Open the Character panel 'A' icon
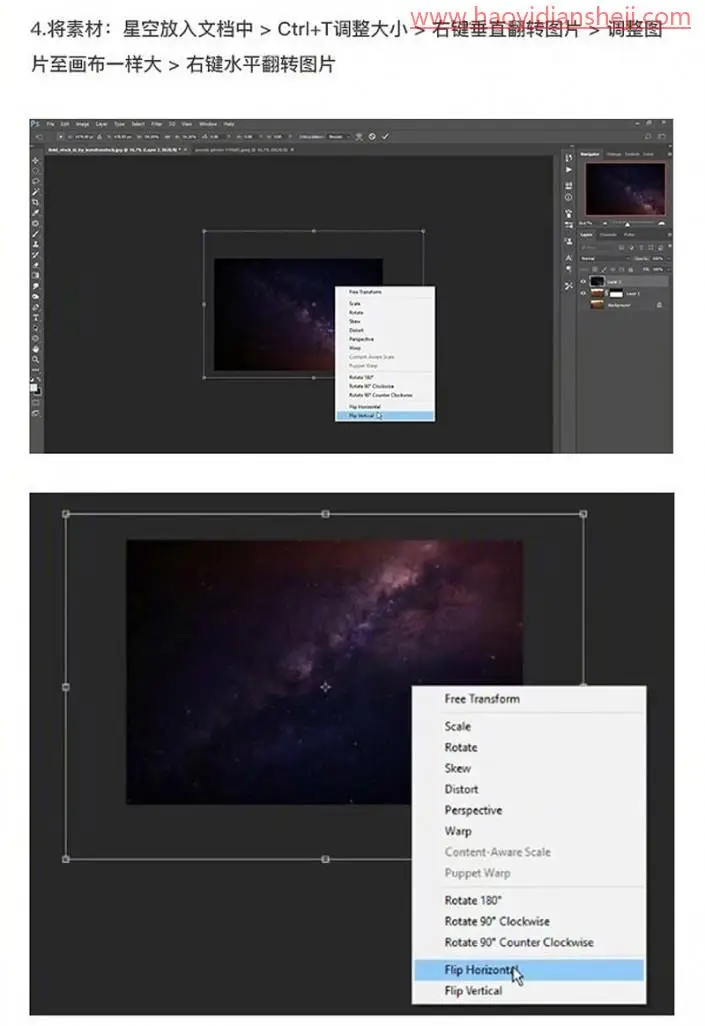This screenshot has height=1026, width=705. (x=569, y=257)
